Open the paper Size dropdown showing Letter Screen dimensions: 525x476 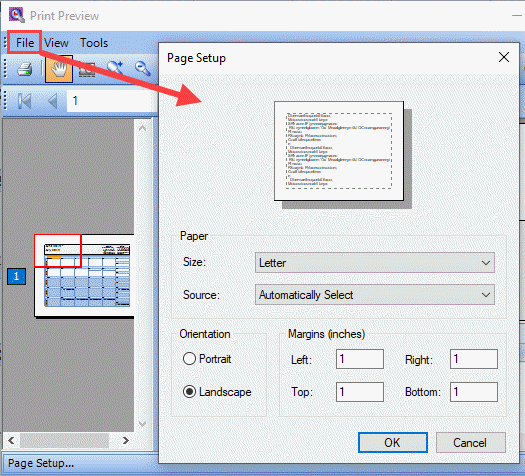point(375,263)
